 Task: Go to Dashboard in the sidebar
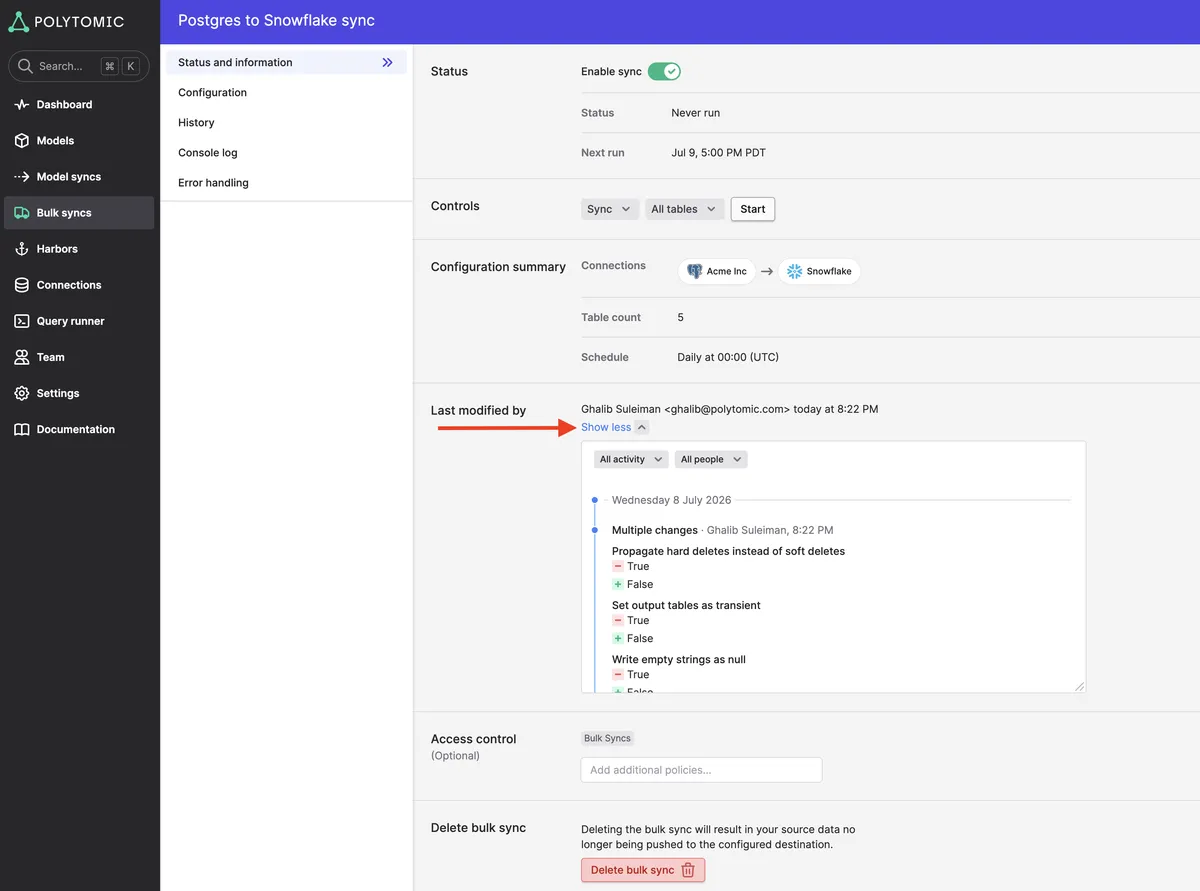pyautogui.click(x=79, y=105)
